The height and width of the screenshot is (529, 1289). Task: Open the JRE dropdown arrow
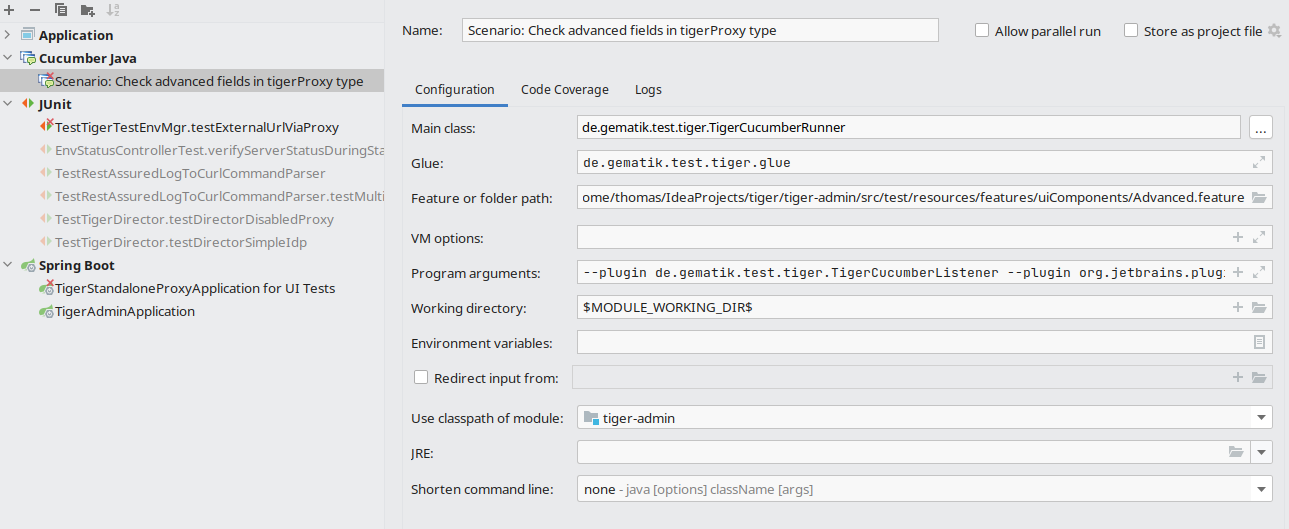[1262, 452]
